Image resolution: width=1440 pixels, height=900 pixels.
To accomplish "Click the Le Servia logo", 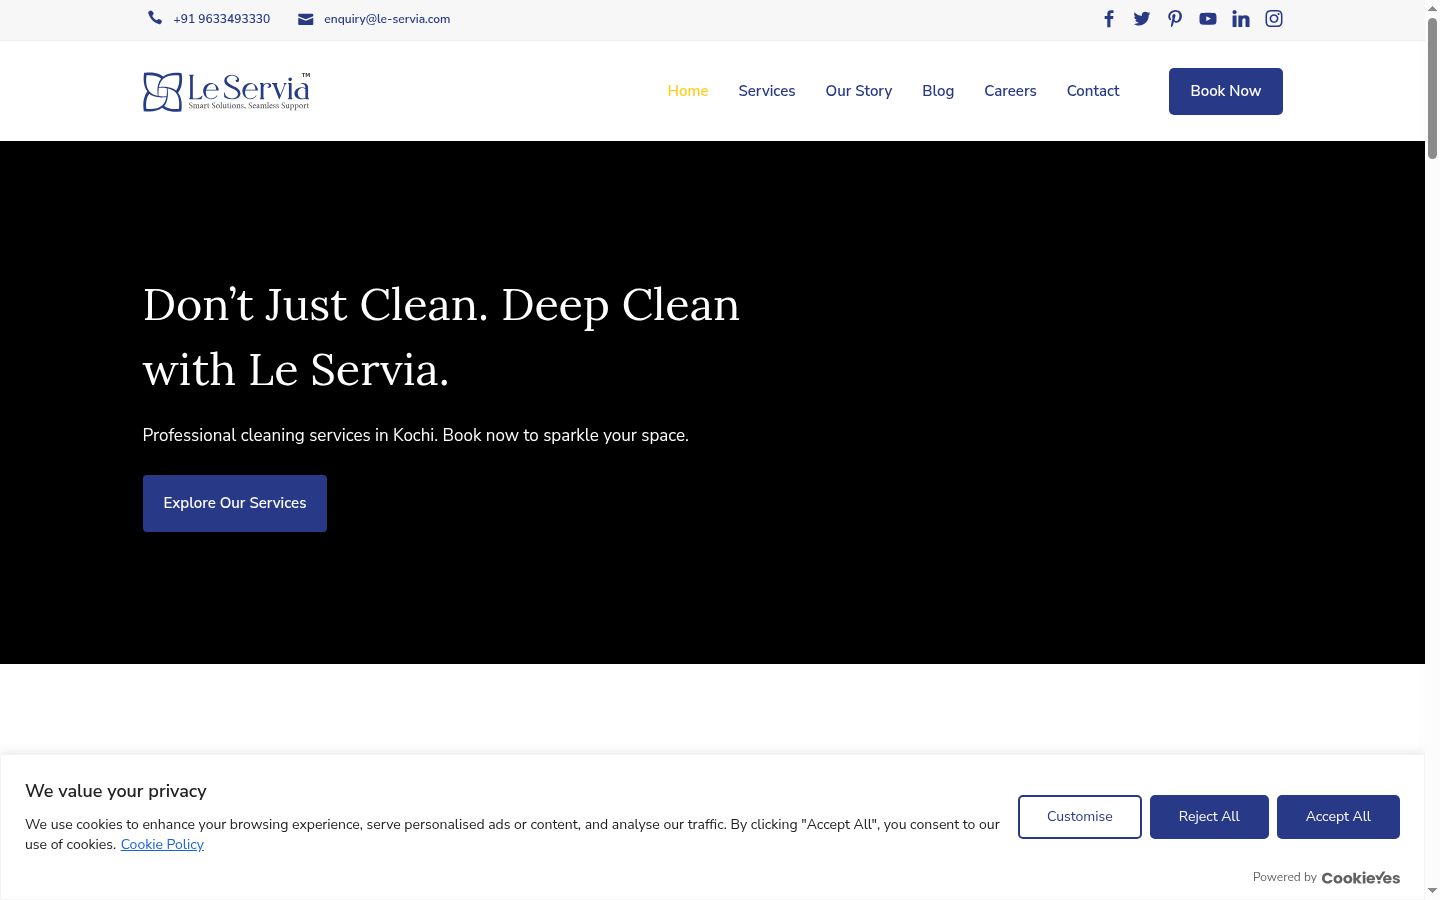I will click(x=226, y=91).
